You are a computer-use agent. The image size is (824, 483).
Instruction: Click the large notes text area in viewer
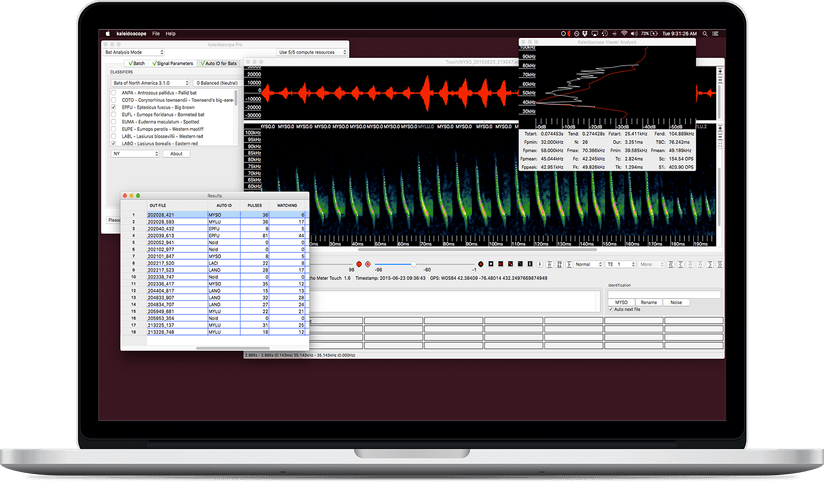pos(454,302)
